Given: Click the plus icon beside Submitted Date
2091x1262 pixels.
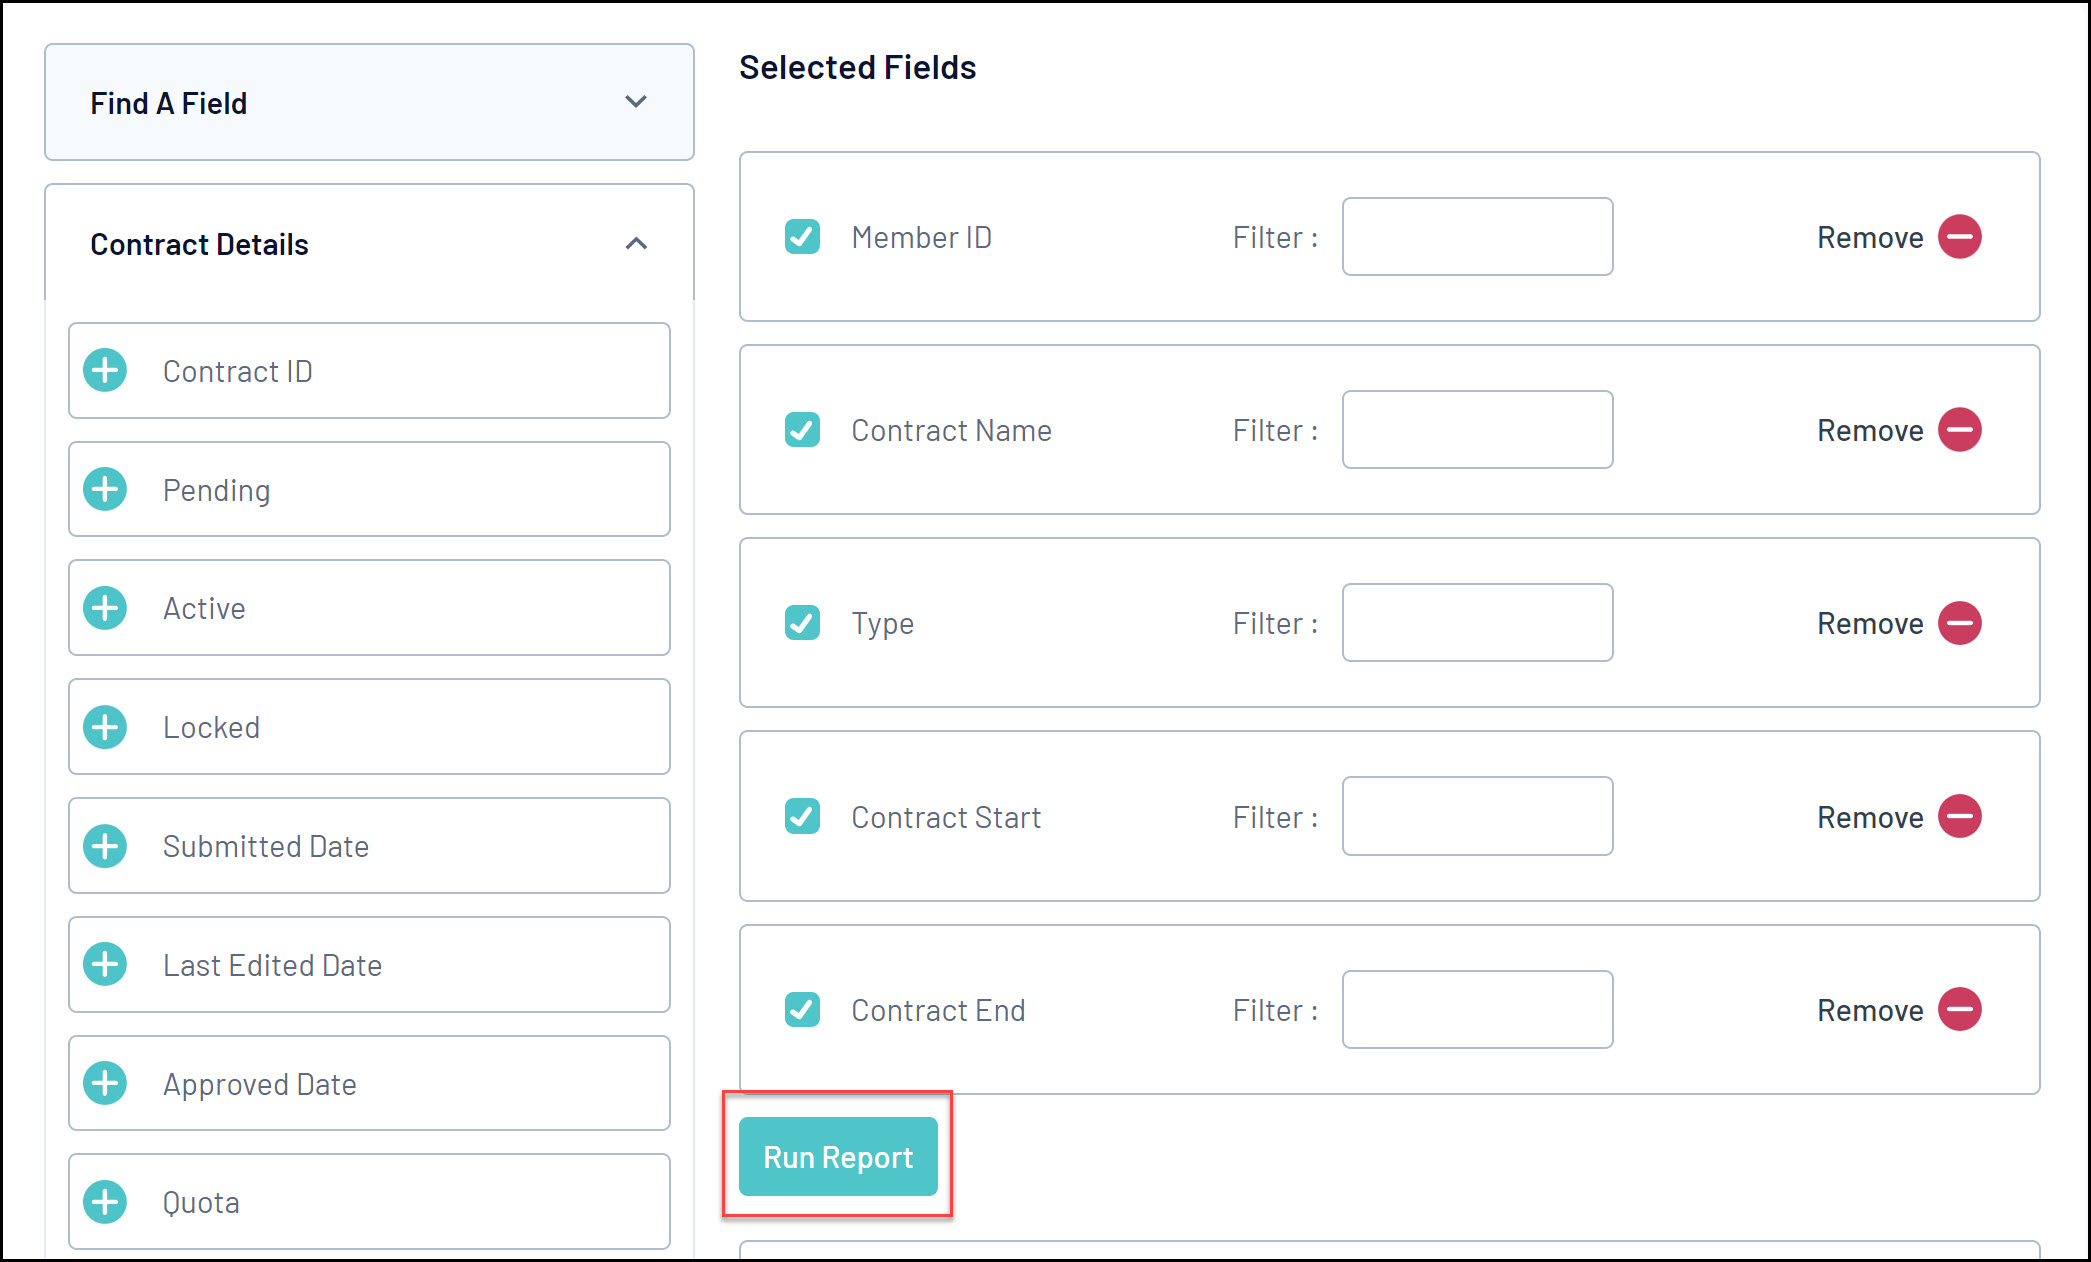Looking at the screenshot, I should pos(105,846).
